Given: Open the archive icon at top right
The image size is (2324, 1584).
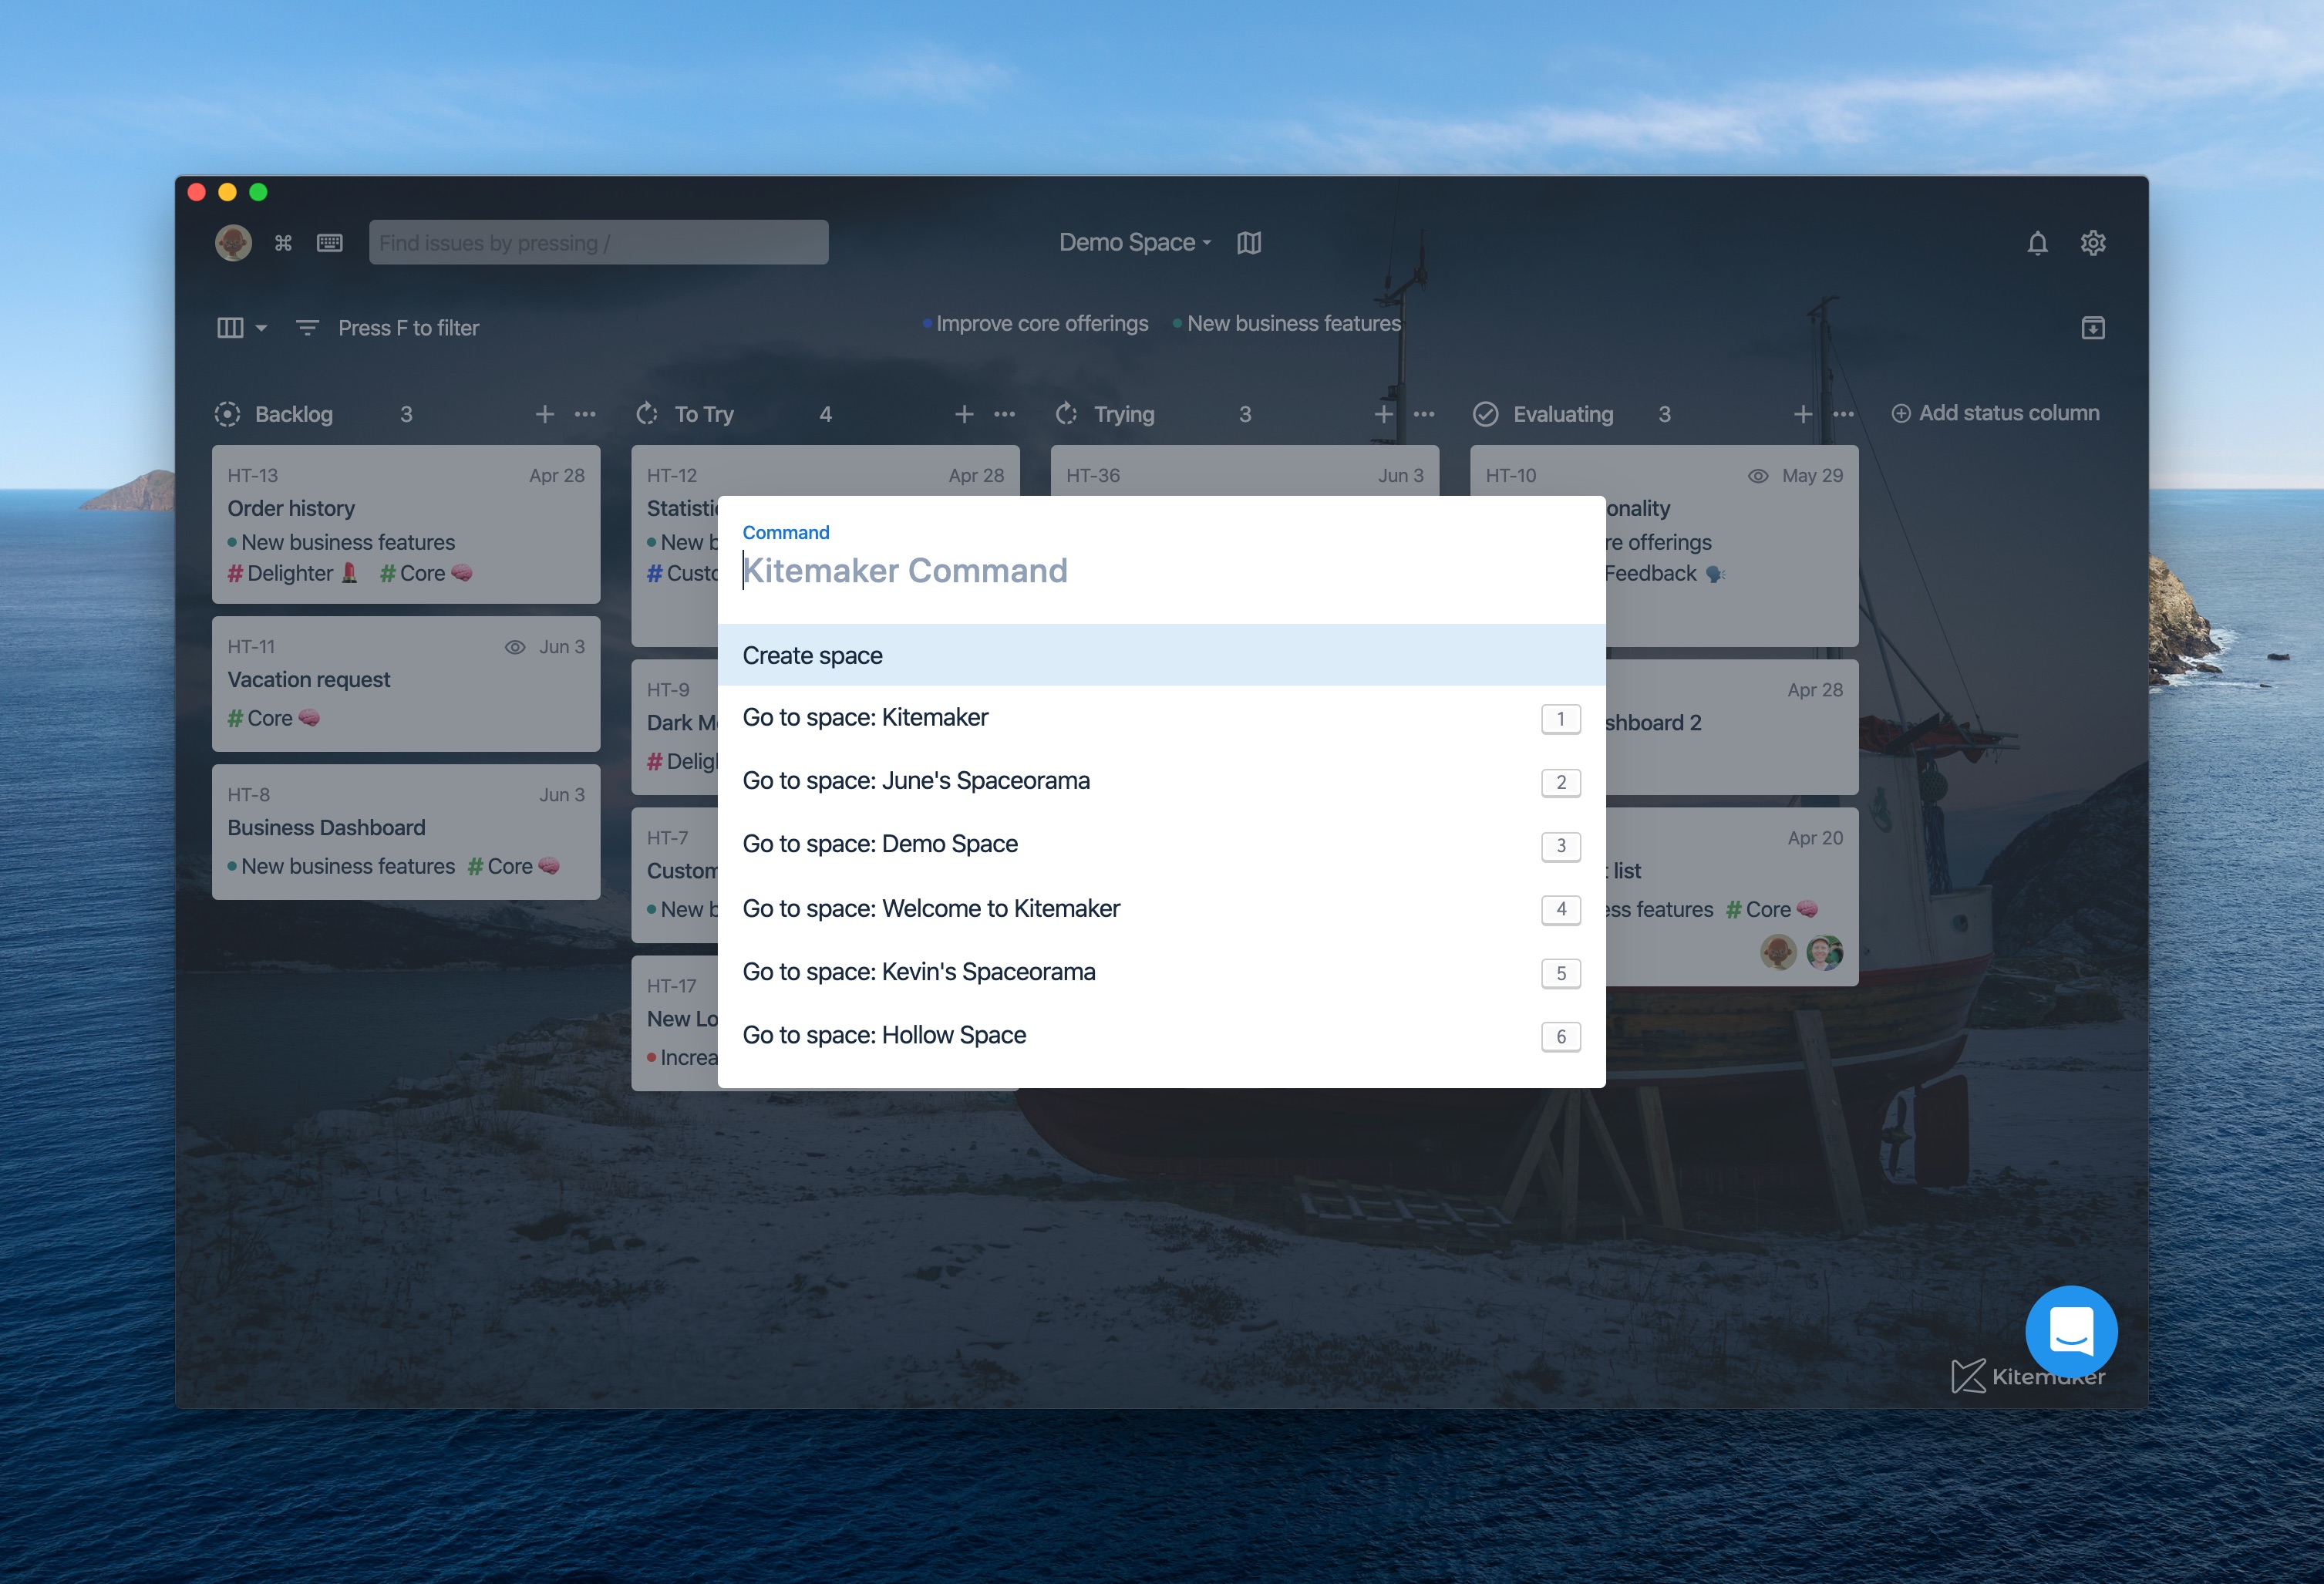Looking at the screenshot, I should coord(2093,328).
